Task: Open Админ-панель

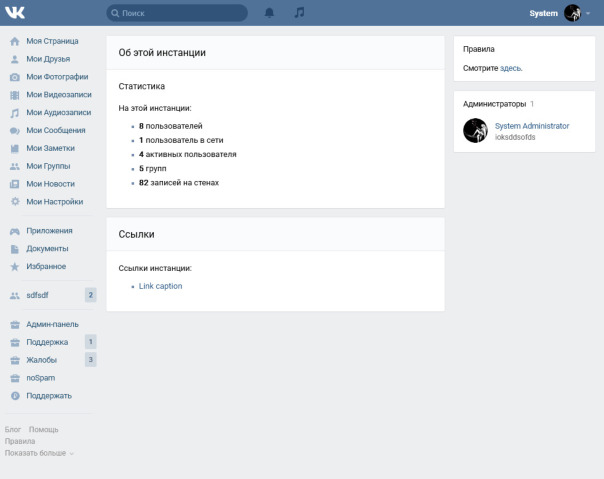Action: (x=52, y=324)
